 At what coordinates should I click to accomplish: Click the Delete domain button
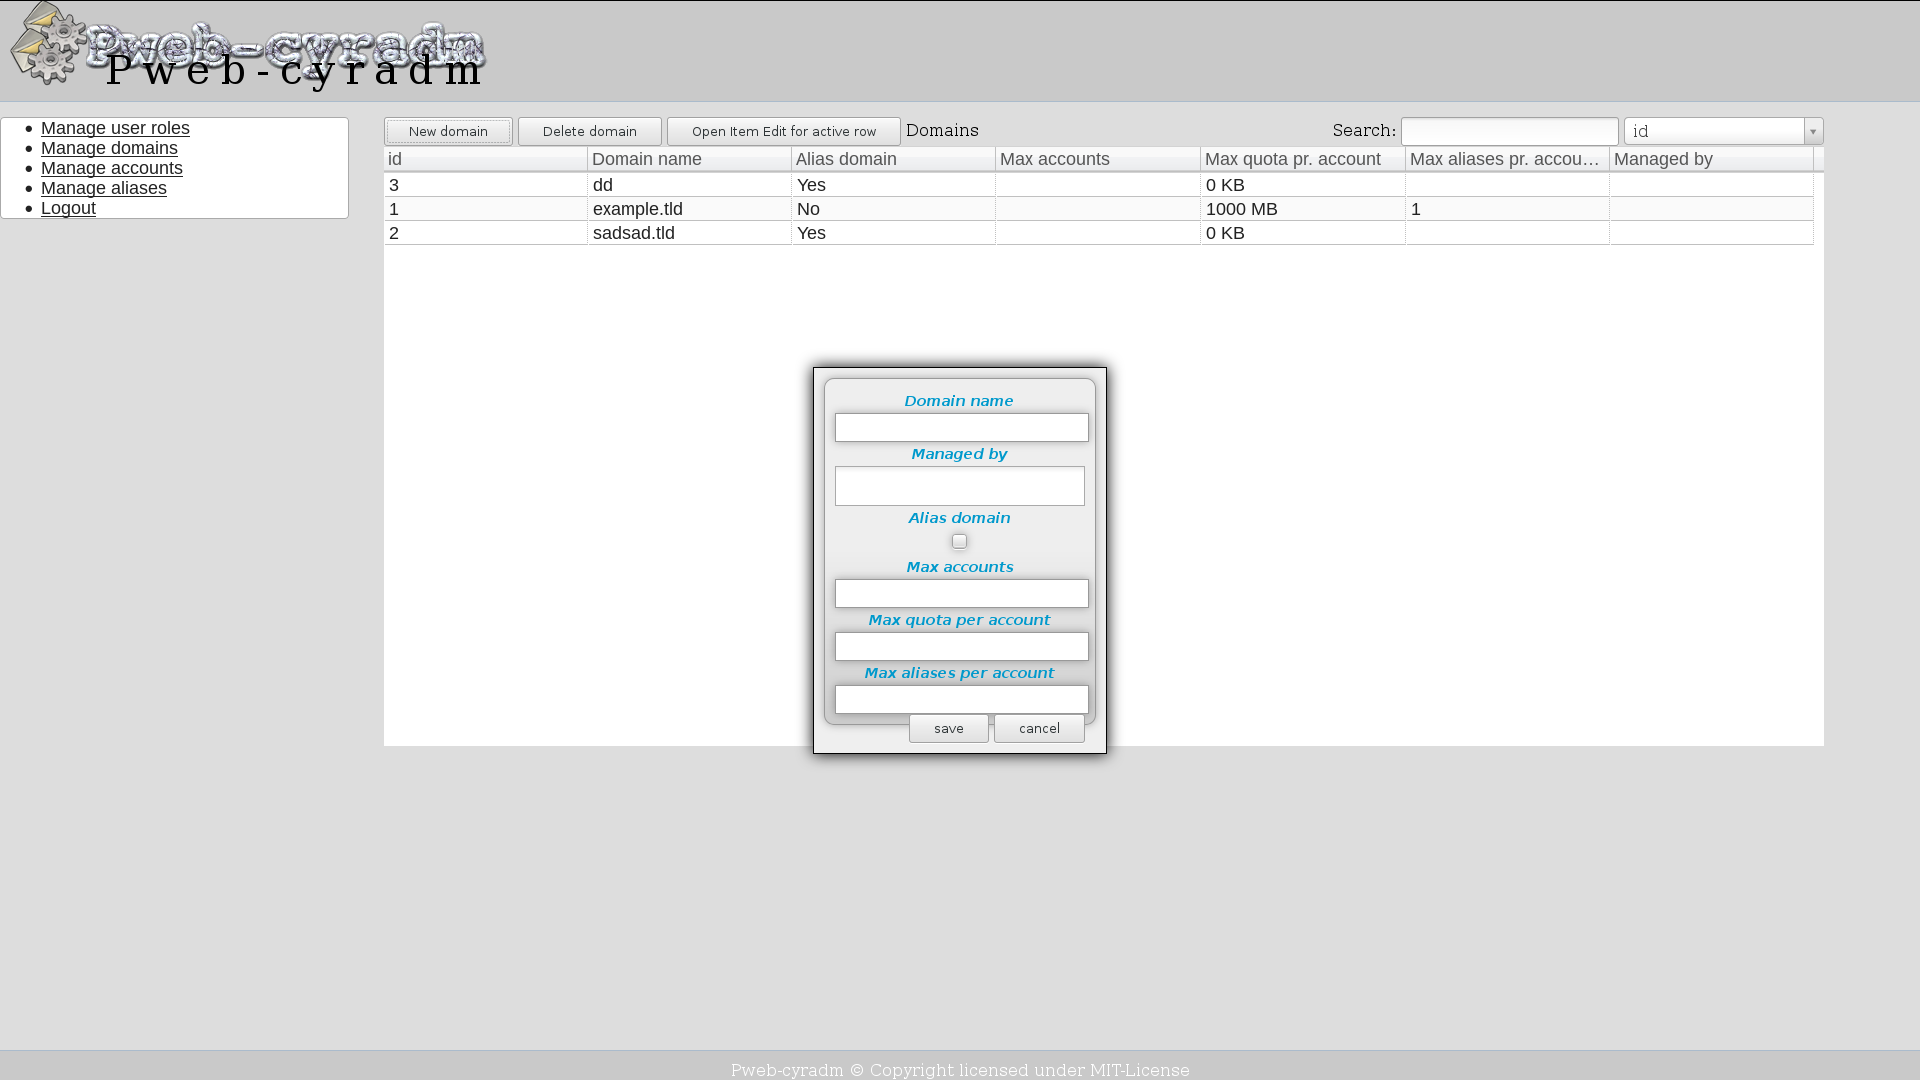[x=590, y=131]
